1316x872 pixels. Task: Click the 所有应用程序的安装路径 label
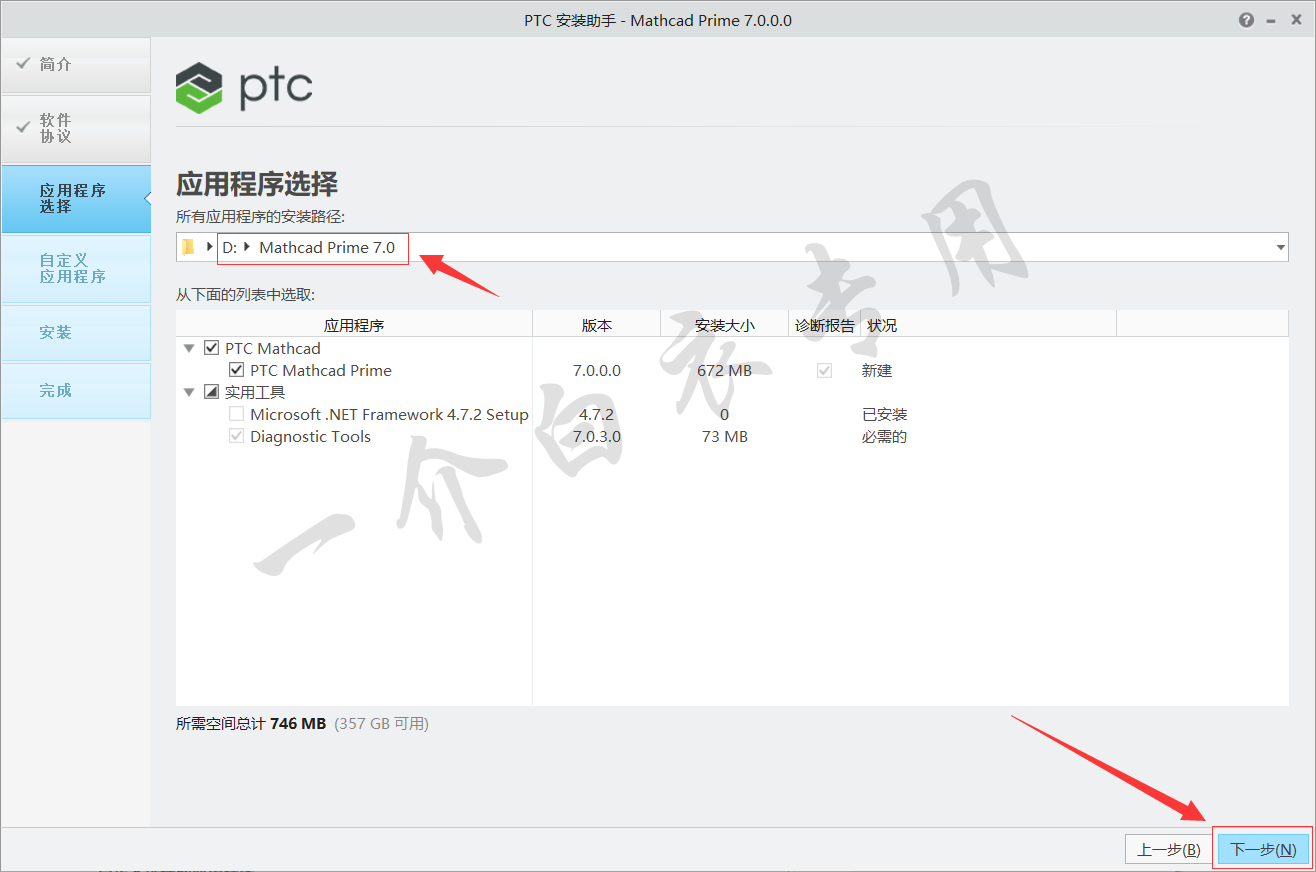point(260,217)
